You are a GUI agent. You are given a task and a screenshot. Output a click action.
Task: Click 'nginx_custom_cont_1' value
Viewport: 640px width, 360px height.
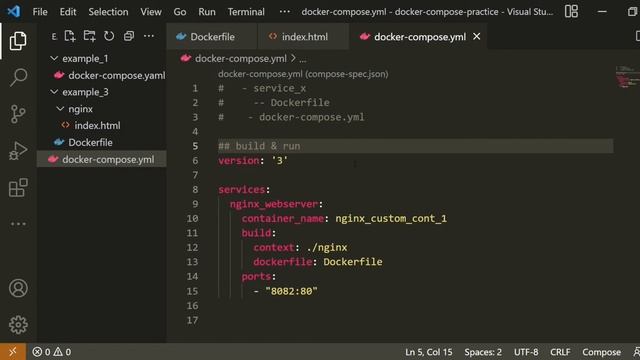(391, 219)
